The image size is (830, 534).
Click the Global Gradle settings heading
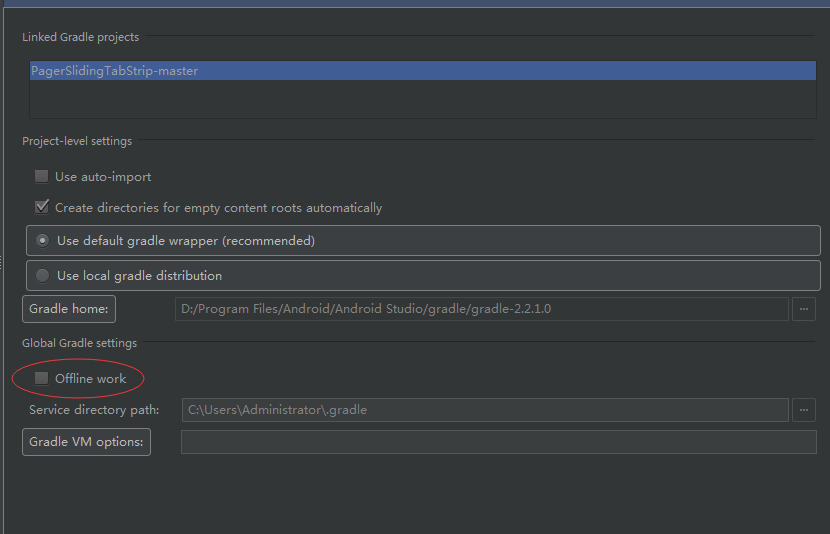[x=79, y=343]
